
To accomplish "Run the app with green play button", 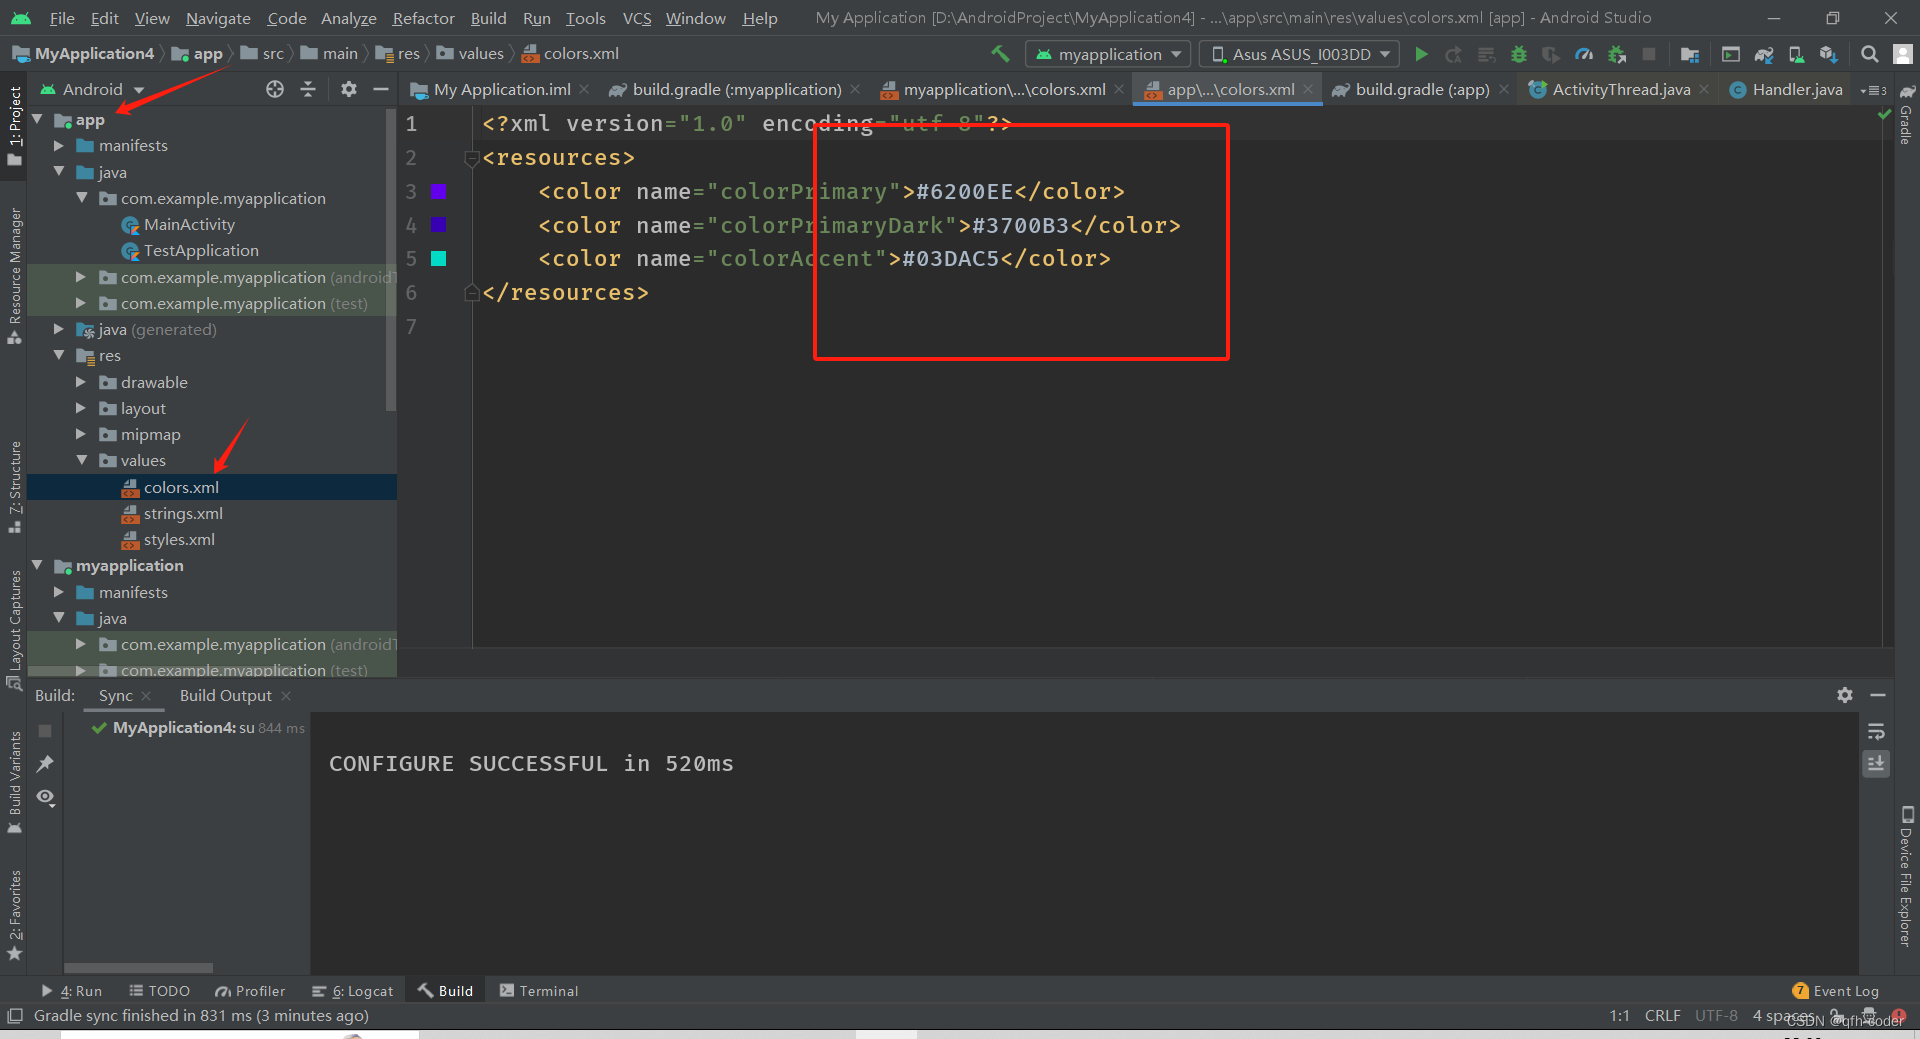I will [x=1421, y=54].
